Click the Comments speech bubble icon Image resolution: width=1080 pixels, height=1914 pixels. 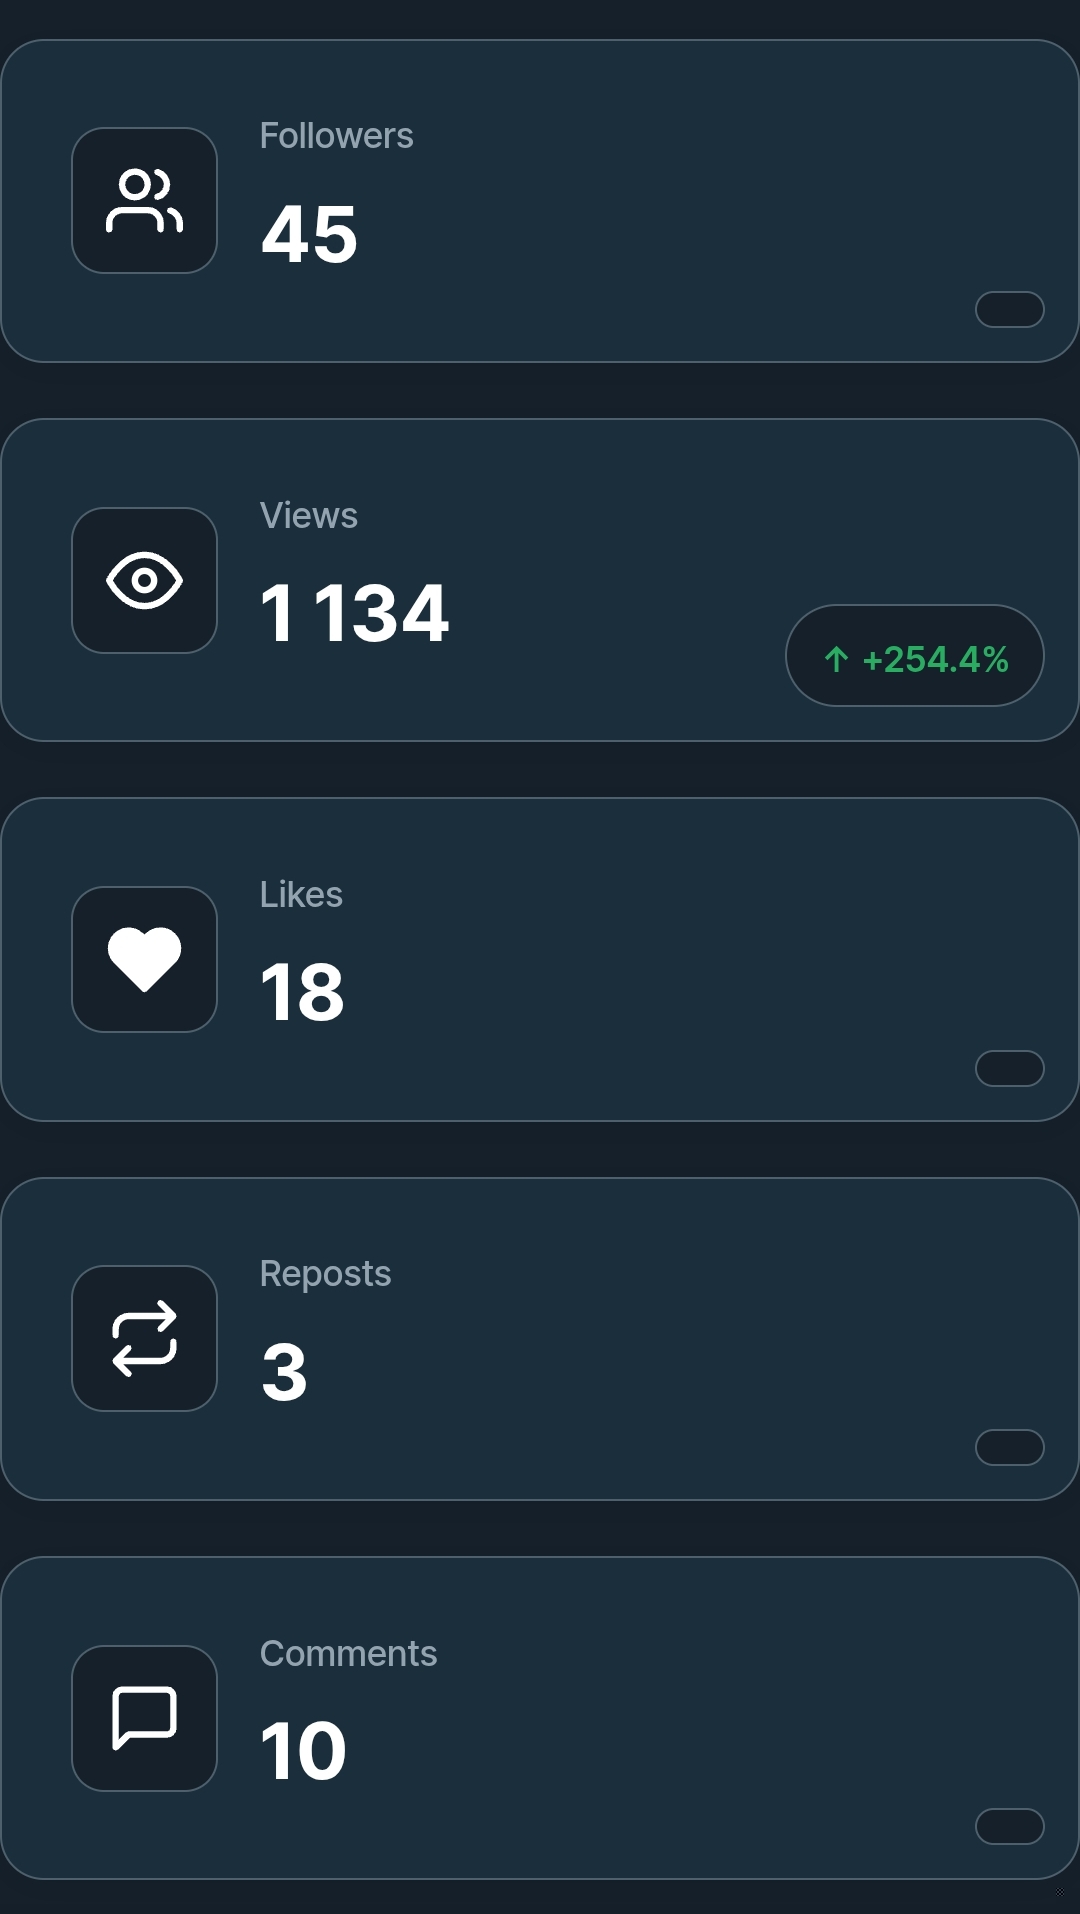click(144, 1717)
